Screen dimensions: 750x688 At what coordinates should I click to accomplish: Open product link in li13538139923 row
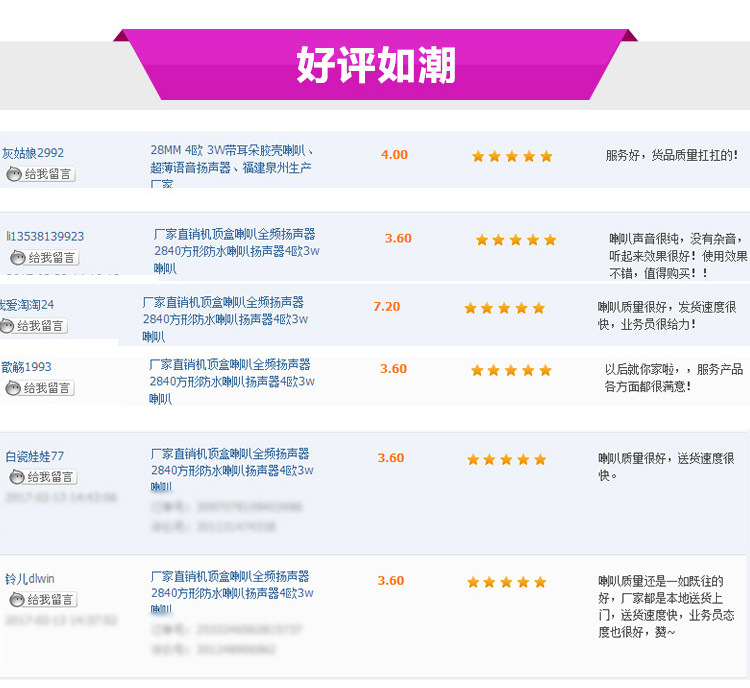tap(237, 251)
